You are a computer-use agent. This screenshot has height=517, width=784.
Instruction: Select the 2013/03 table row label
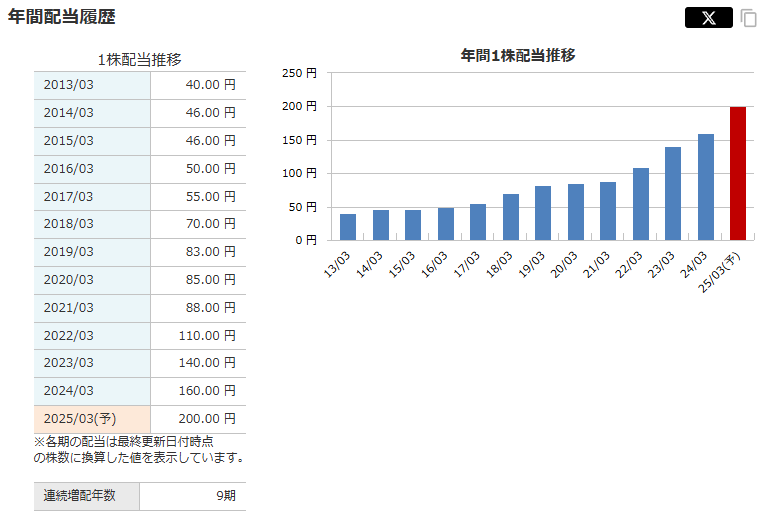[68, 85]
